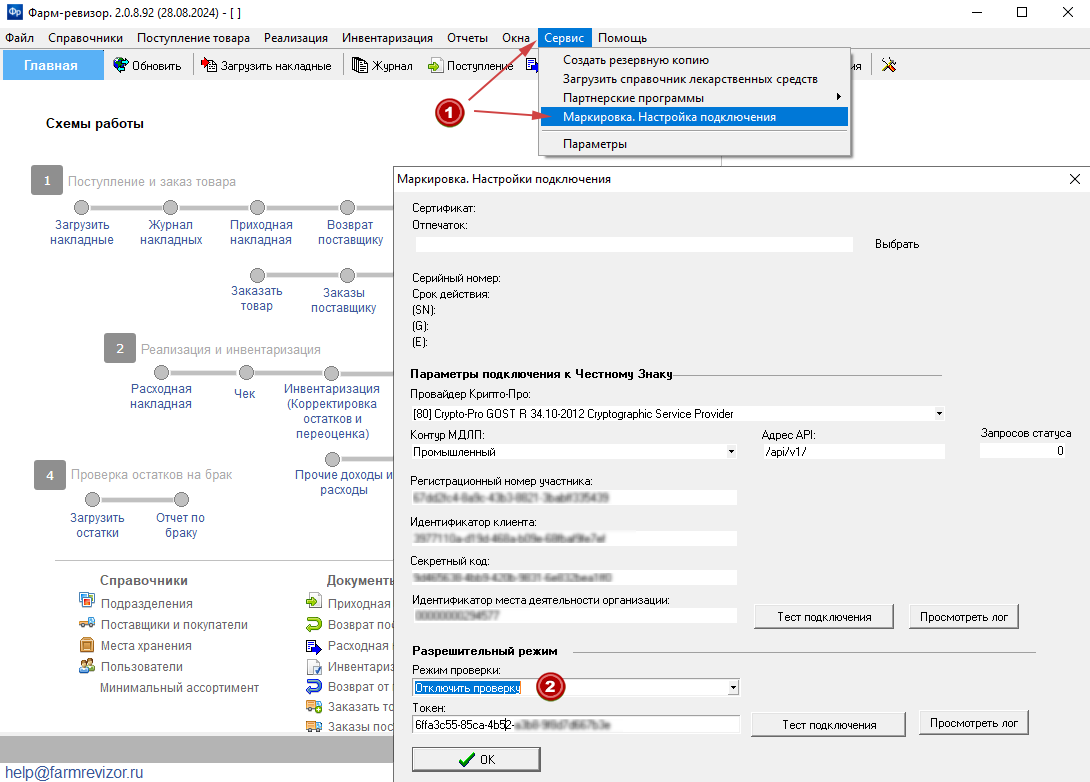Expand the Контур МДЛП dropdown
The image size is (1090, 782).
[x=731, y=452]
